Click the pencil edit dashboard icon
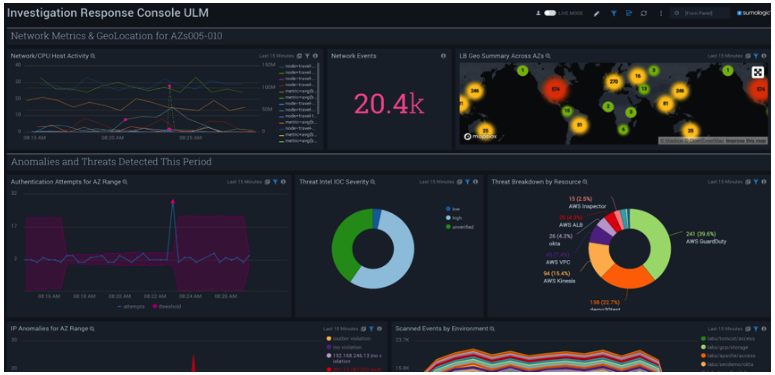775x375 pixels. pos(596,13)
